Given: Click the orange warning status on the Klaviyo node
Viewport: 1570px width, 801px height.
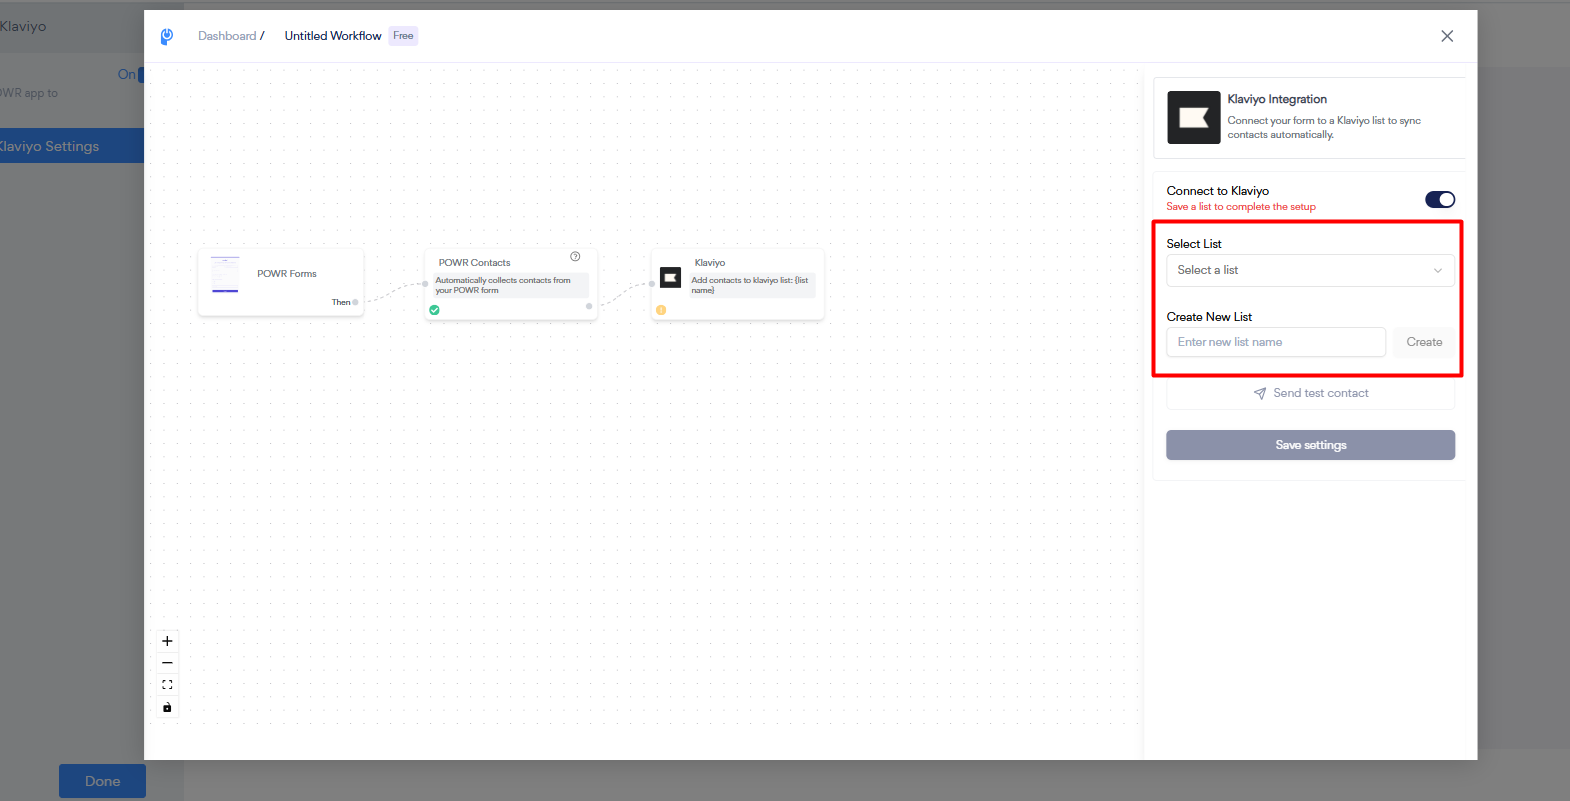Looking at the screenshot, I should [x=661, y=310].
